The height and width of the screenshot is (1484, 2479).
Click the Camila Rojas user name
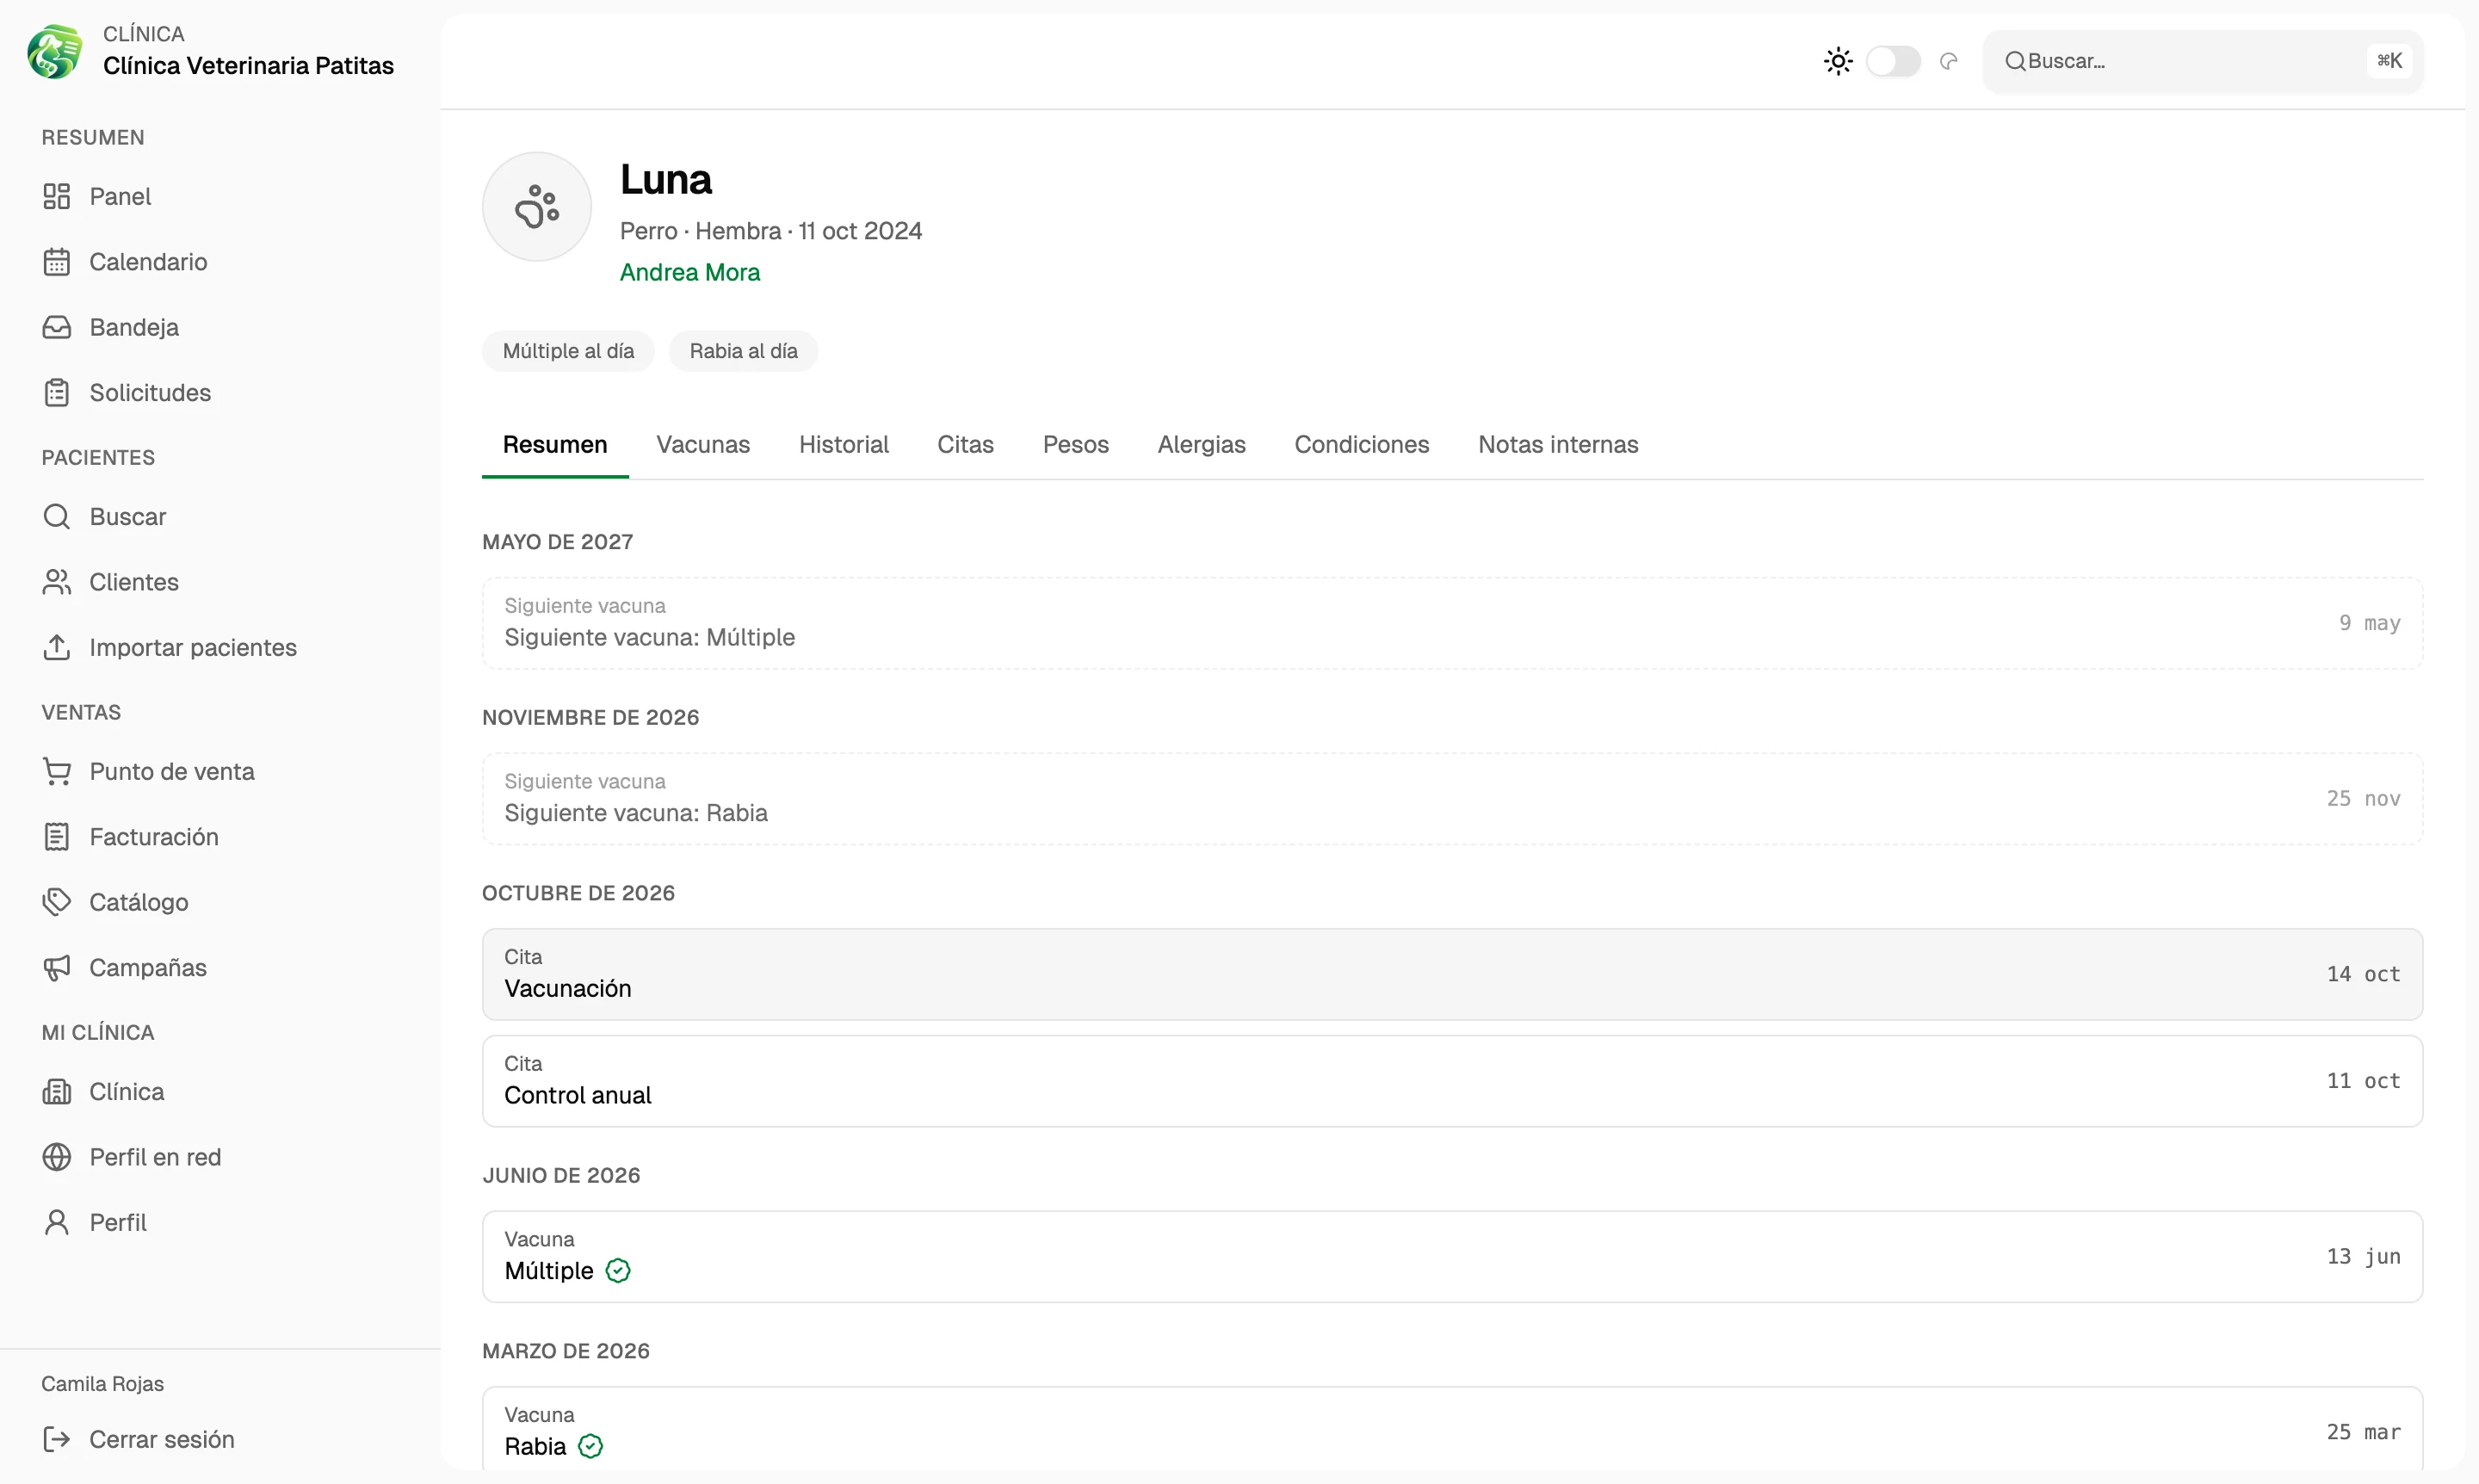103,1384
